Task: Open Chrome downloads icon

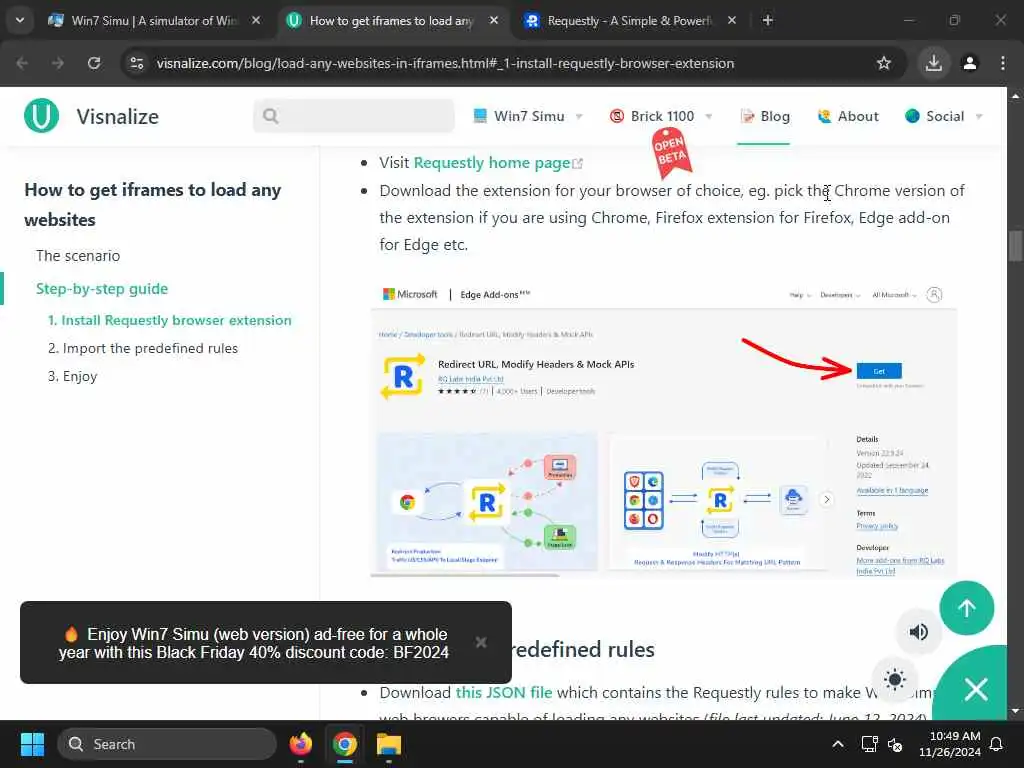Action: [x=934, y=63]
